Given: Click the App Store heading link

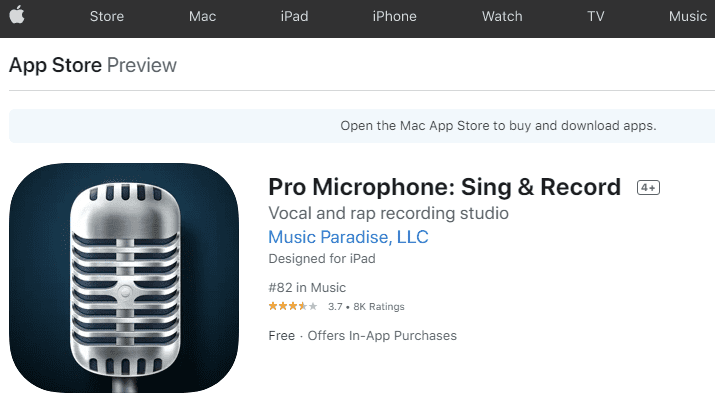Looking at the screenshot, I should click(x=55, y=65).
